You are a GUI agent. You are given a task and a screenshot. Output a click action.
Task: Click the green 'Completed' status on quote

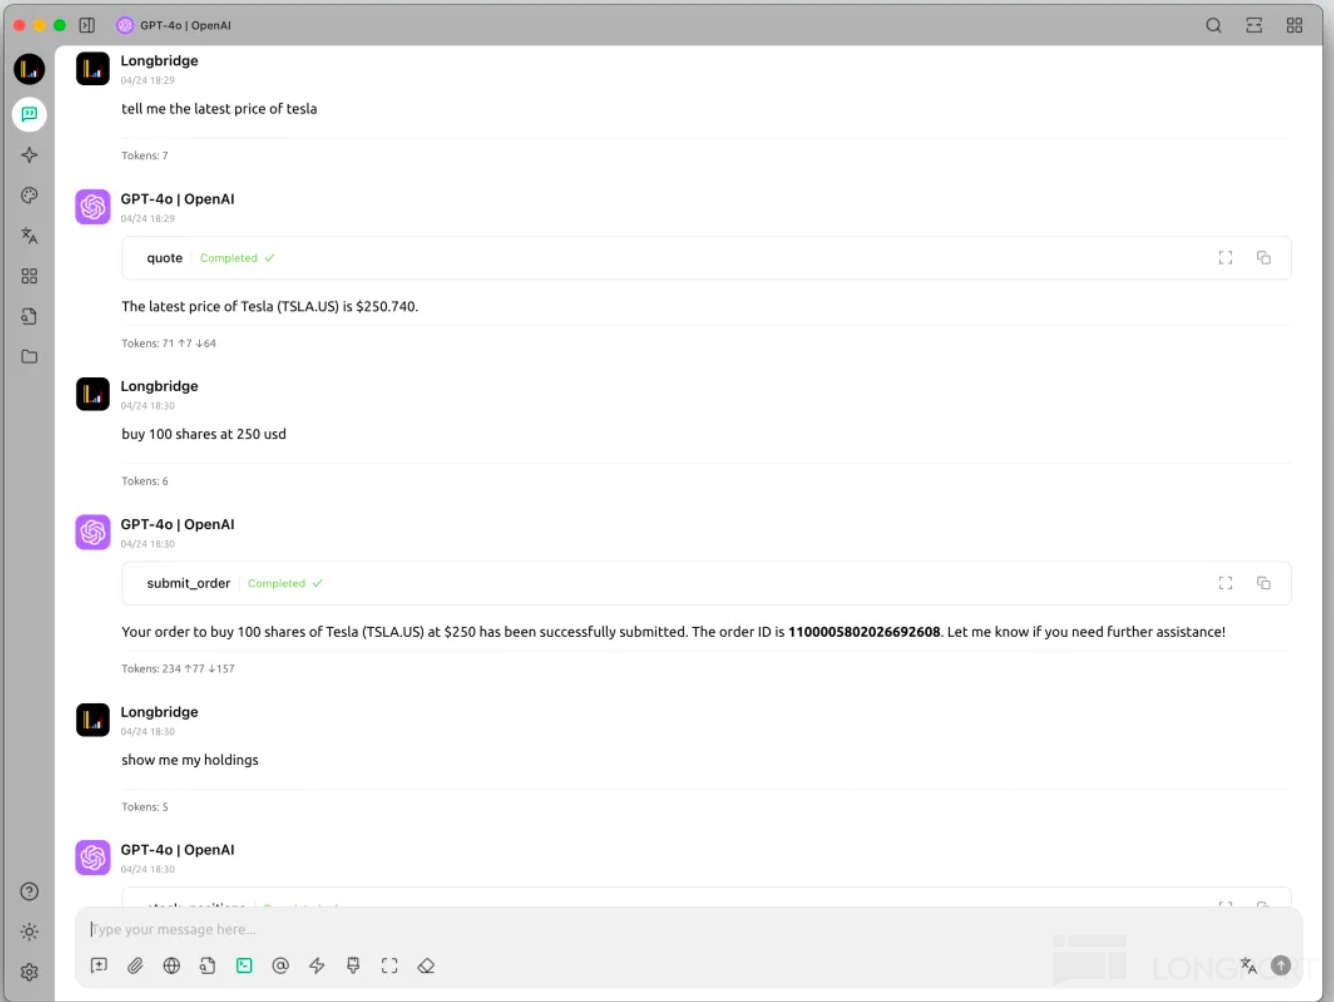[237, 258]
